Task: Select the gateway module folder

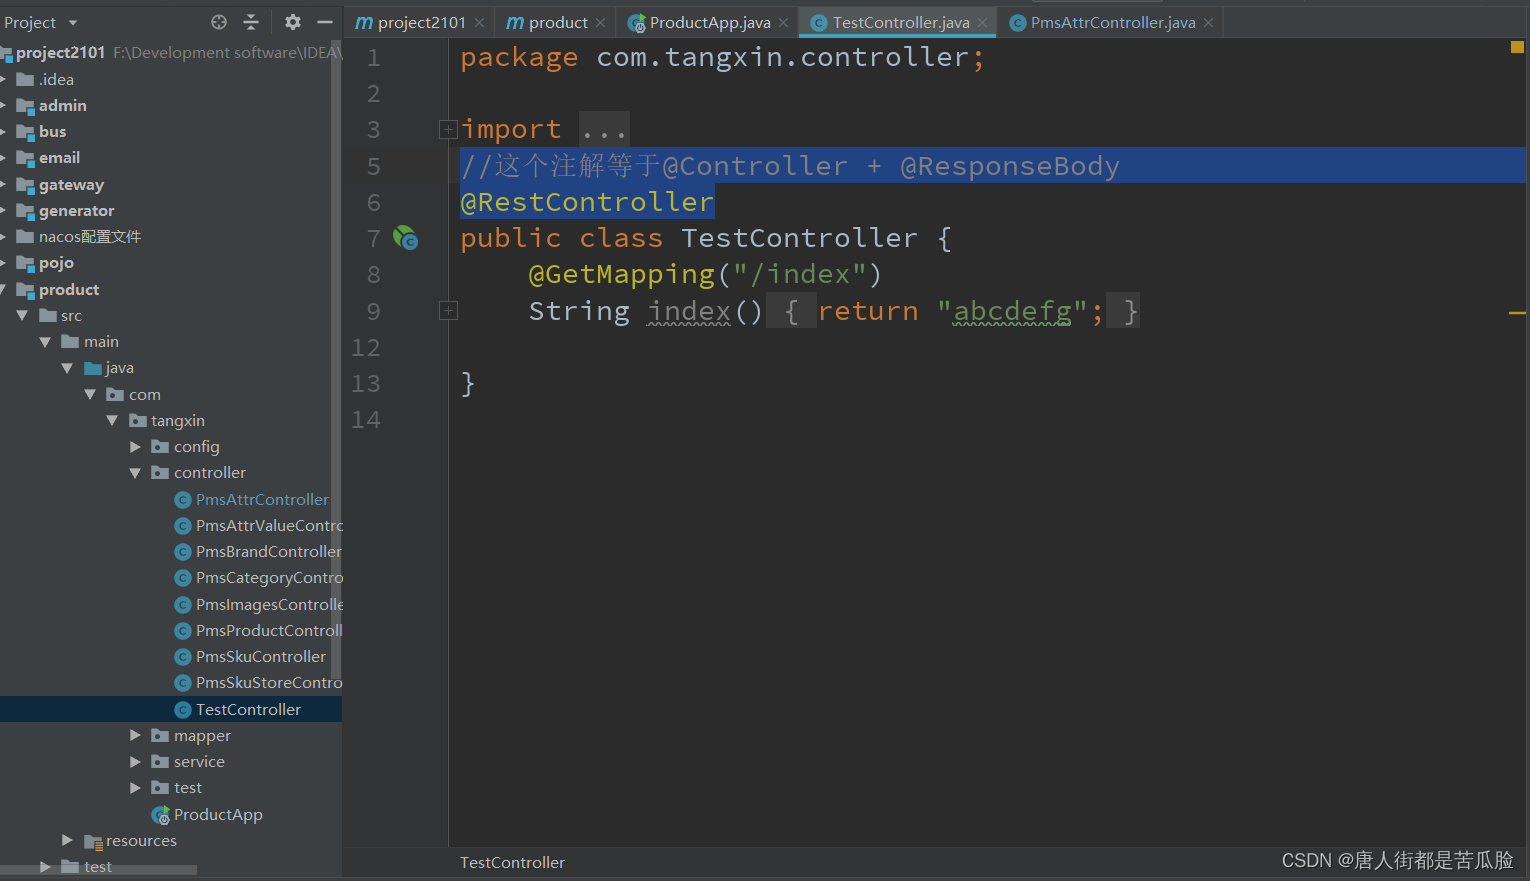Action: 71,184
